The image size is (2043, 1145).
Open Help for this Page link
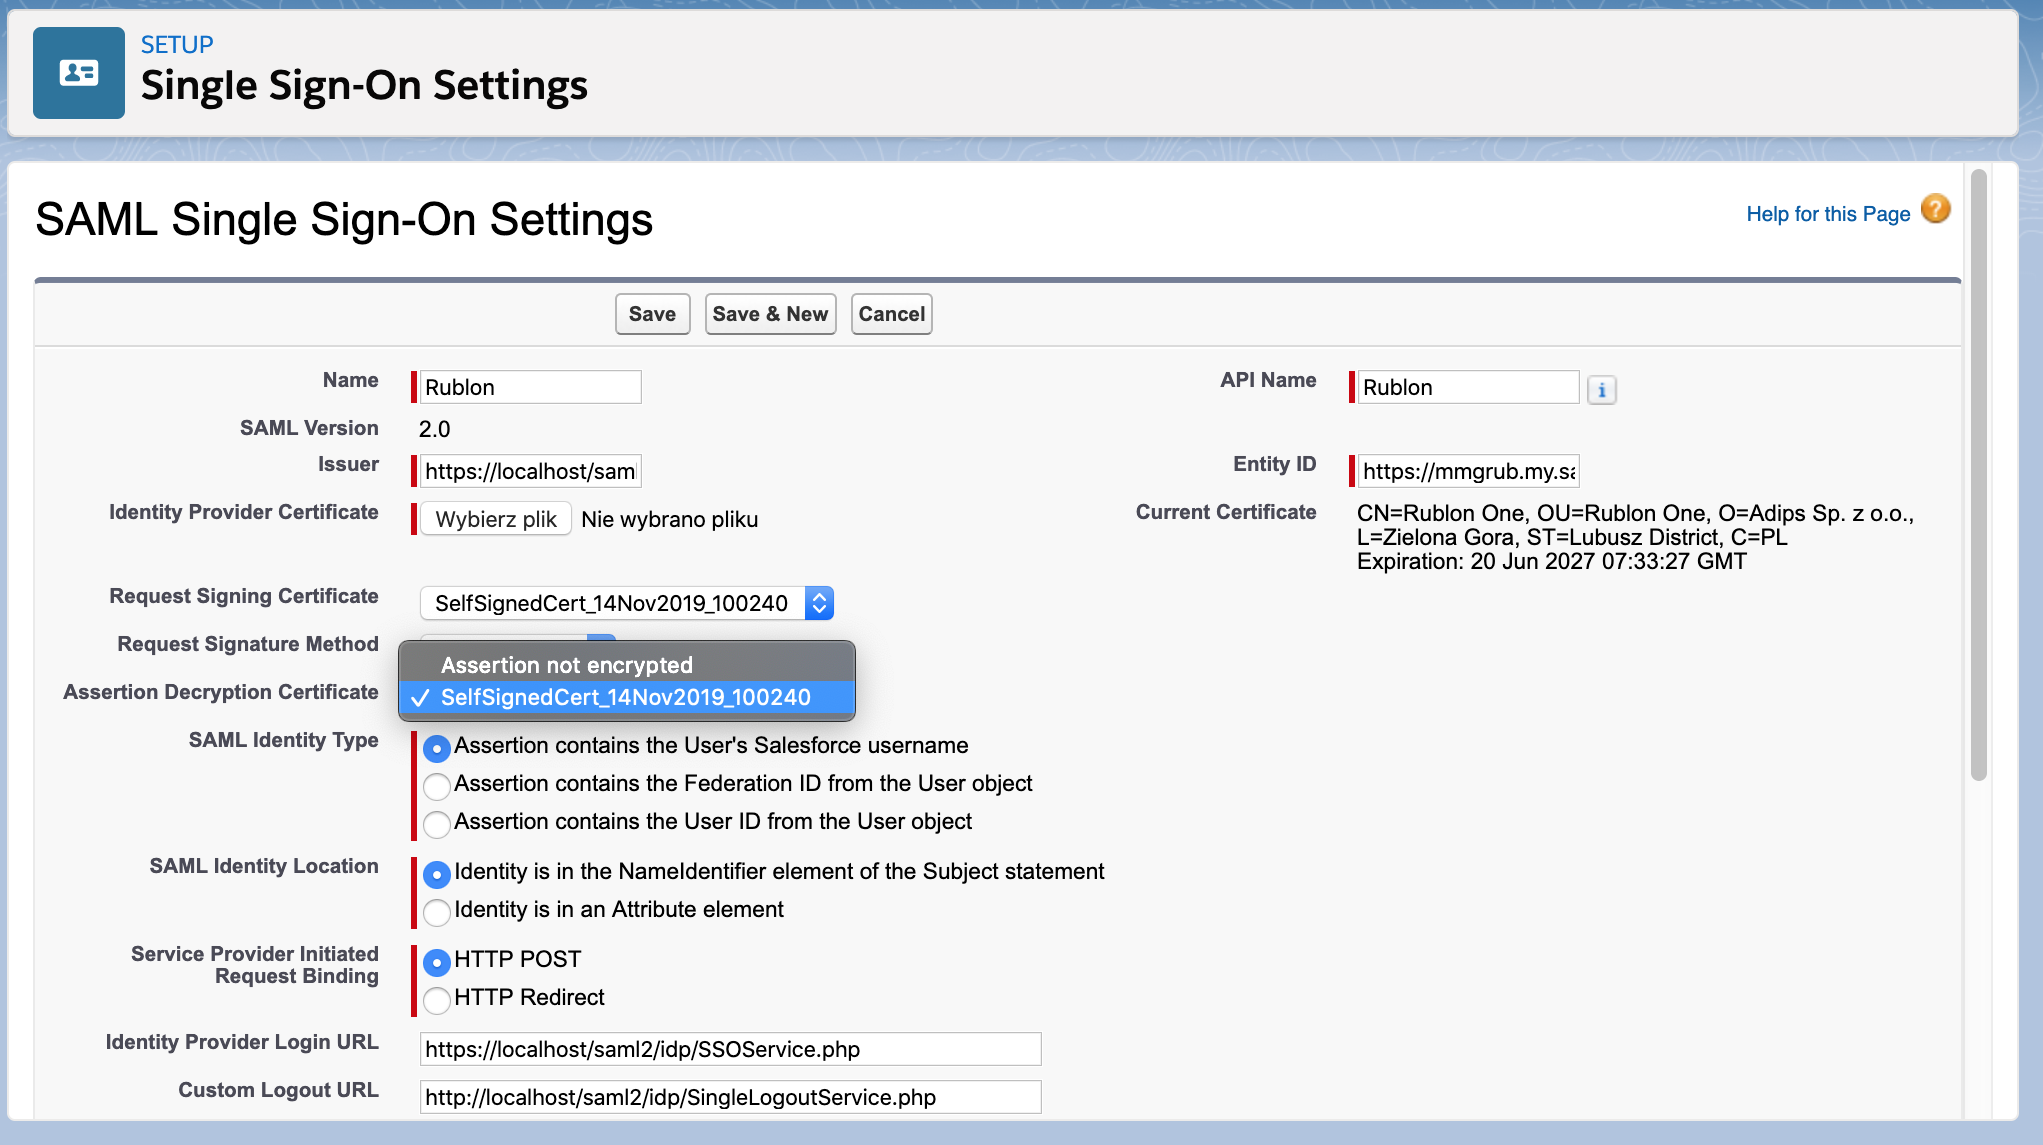(1827, 214)
